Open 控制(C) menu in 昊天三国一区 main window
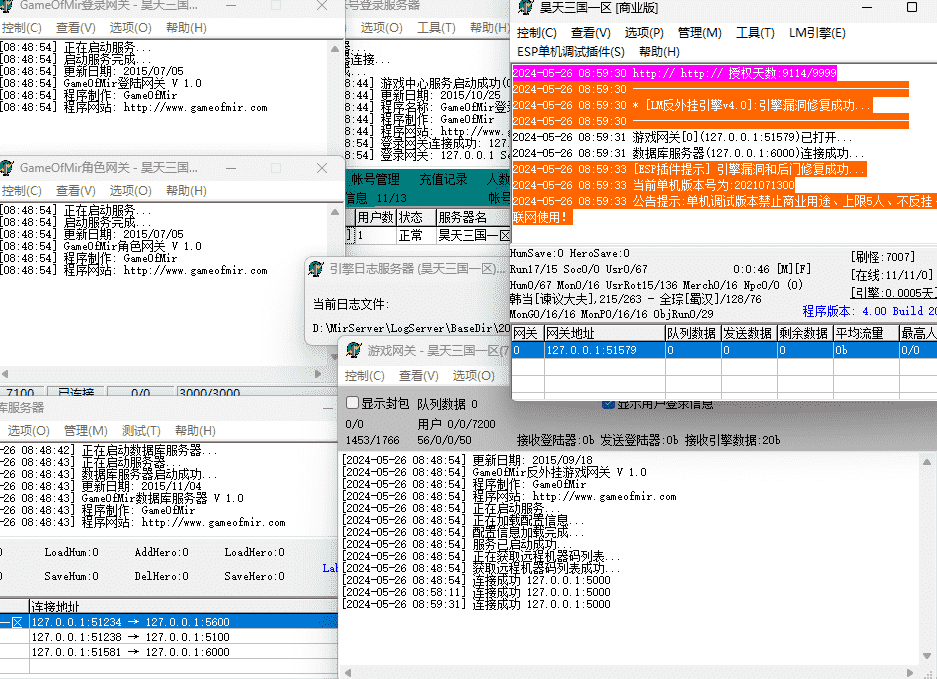Image resolution: width=937 pixels, height=679 pixels. [537, 33]
